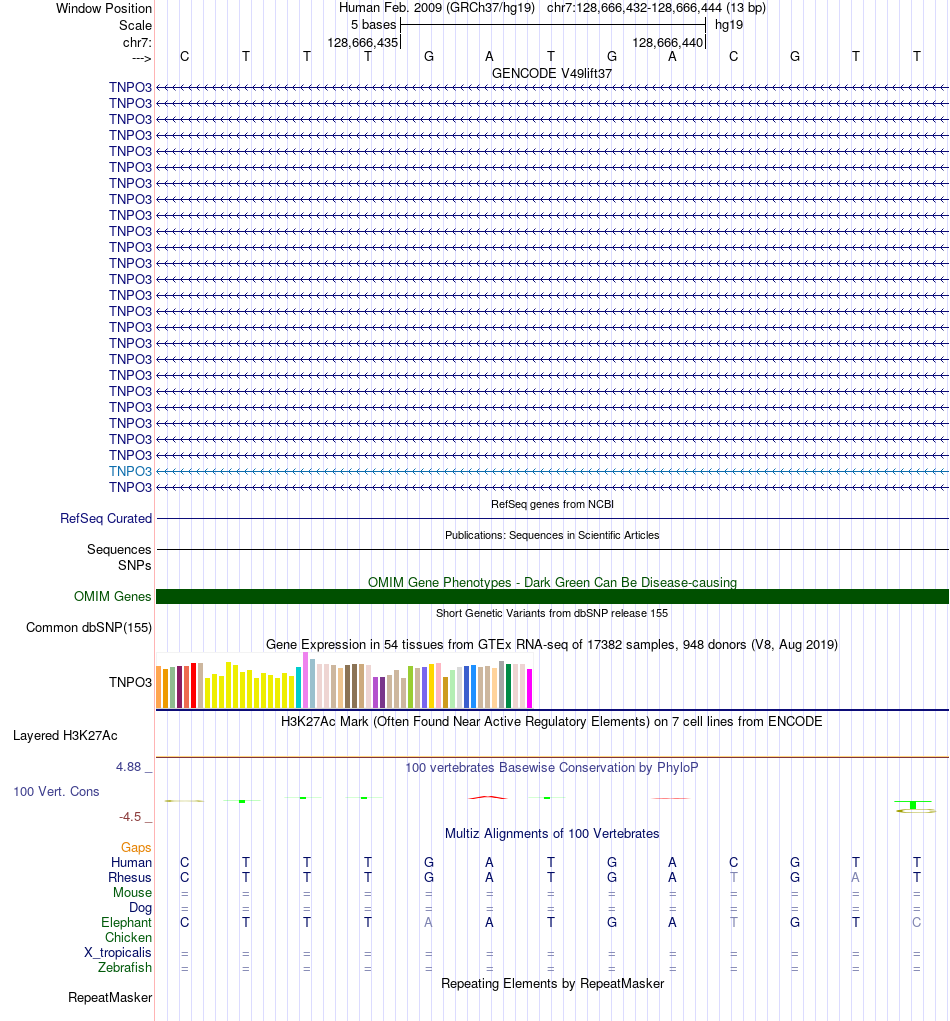Click the ---> strand direction arrow label

click(141, 59)
